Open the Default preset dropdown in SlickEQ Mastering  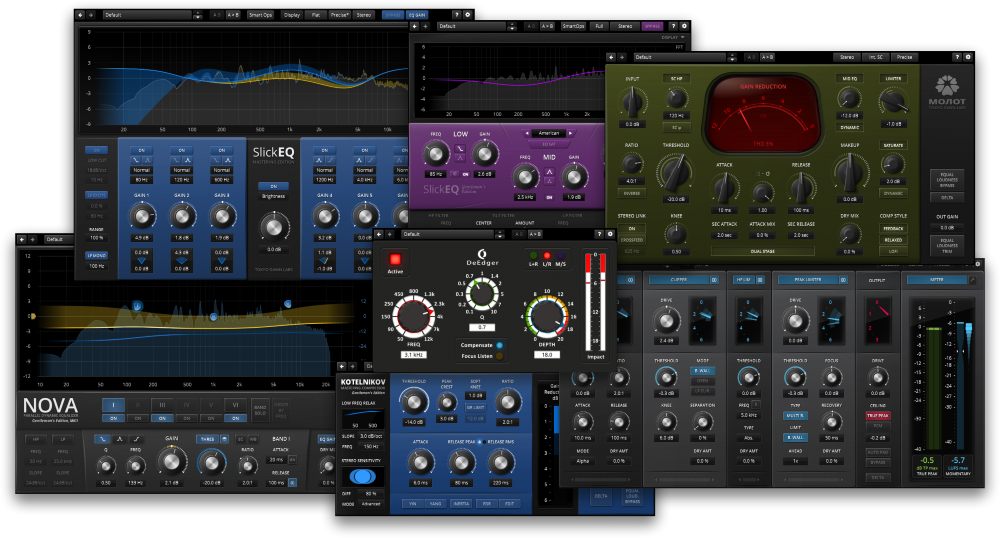point(145,15)
